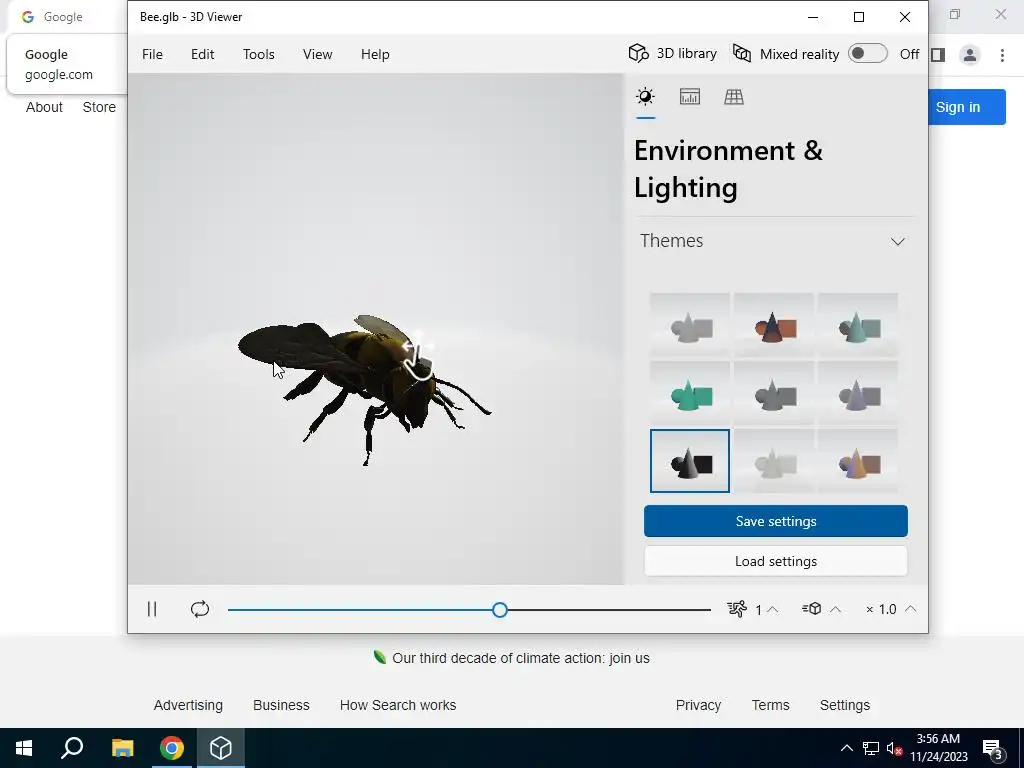Screen dimensions: 1024x768
Task: Select the dark gray middle theme thumbnail
Action: coord(774,392)
